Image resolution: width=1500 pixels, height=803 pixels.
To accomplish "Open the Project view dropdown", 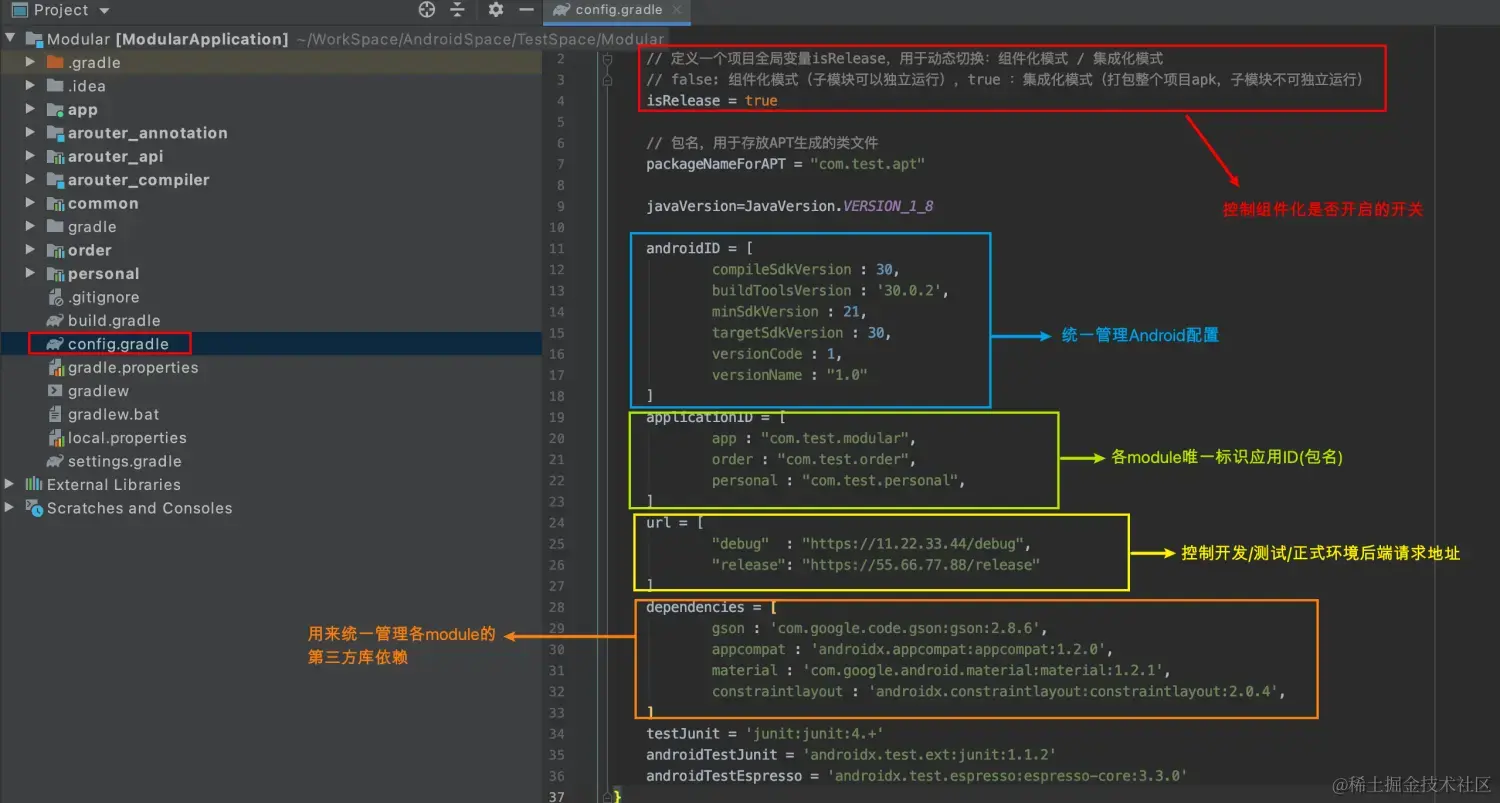I will click(103, 10).
